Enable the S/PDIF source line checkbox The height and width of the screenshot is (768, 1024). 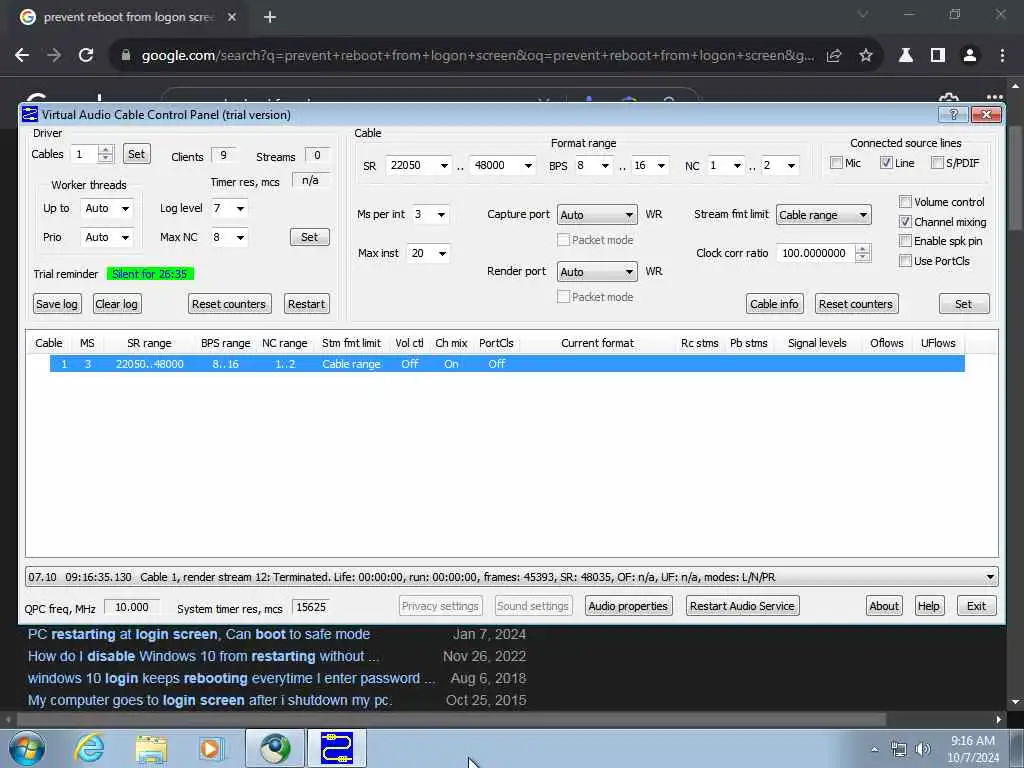click(937, 163)
